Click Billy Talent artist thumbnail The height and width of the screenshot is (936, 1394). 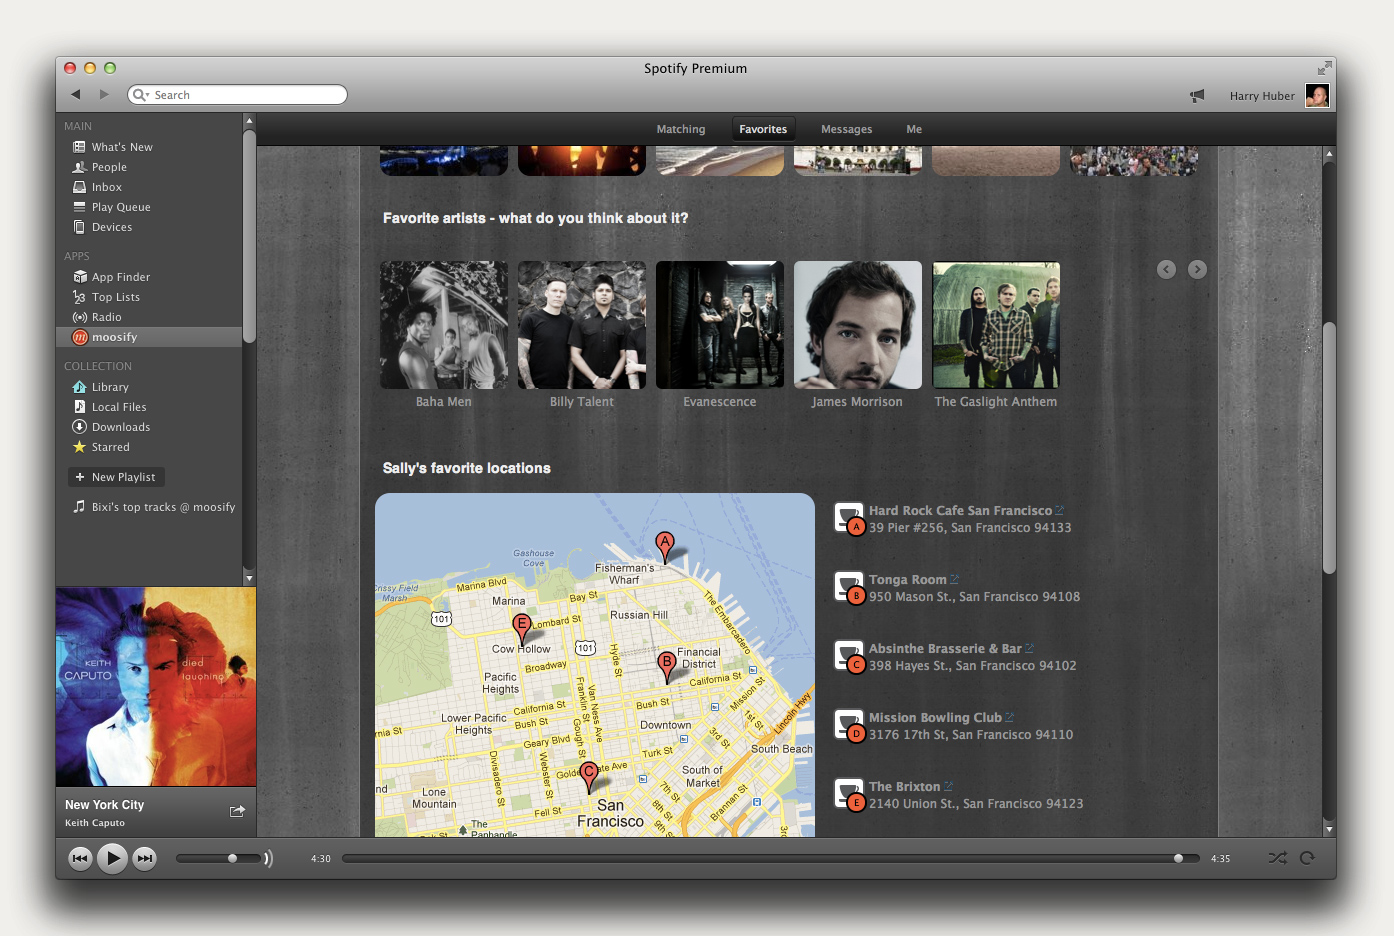(x=582, y=325)
